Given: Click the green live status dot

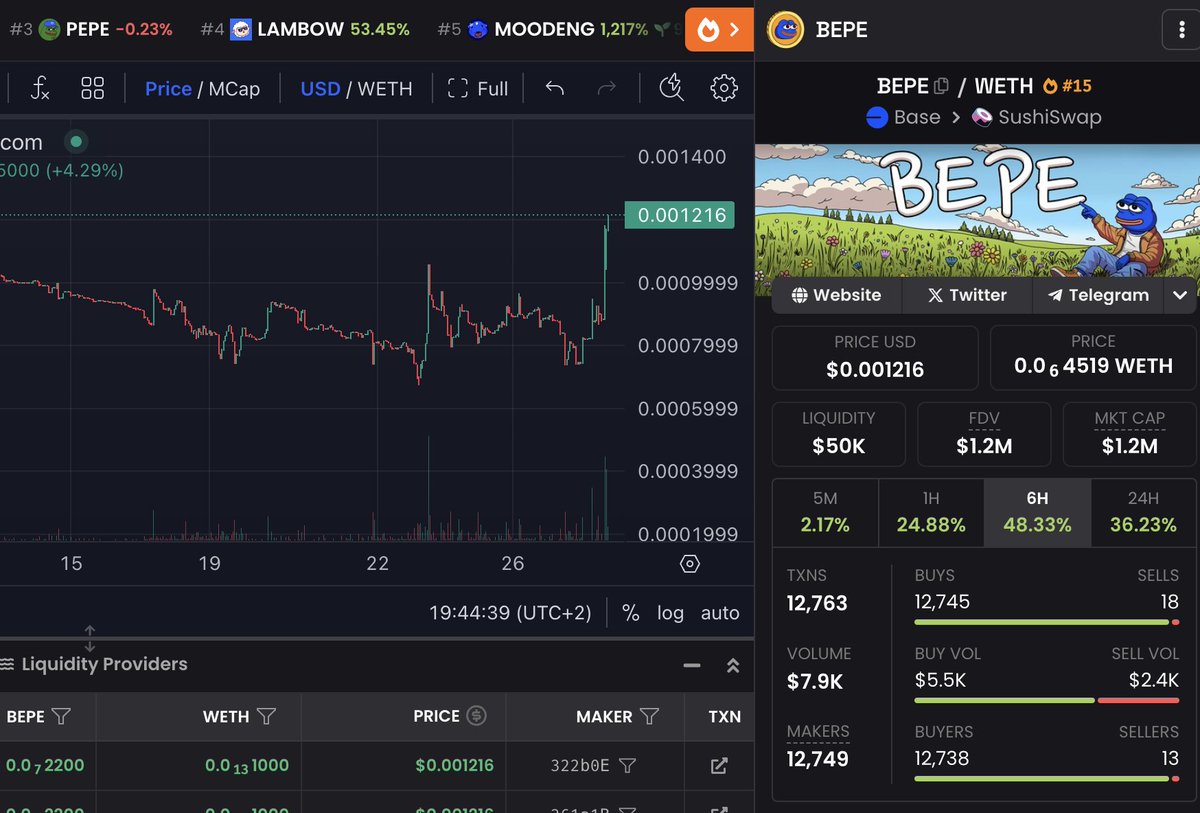Looking at the screenshot, I should point(76,142).
